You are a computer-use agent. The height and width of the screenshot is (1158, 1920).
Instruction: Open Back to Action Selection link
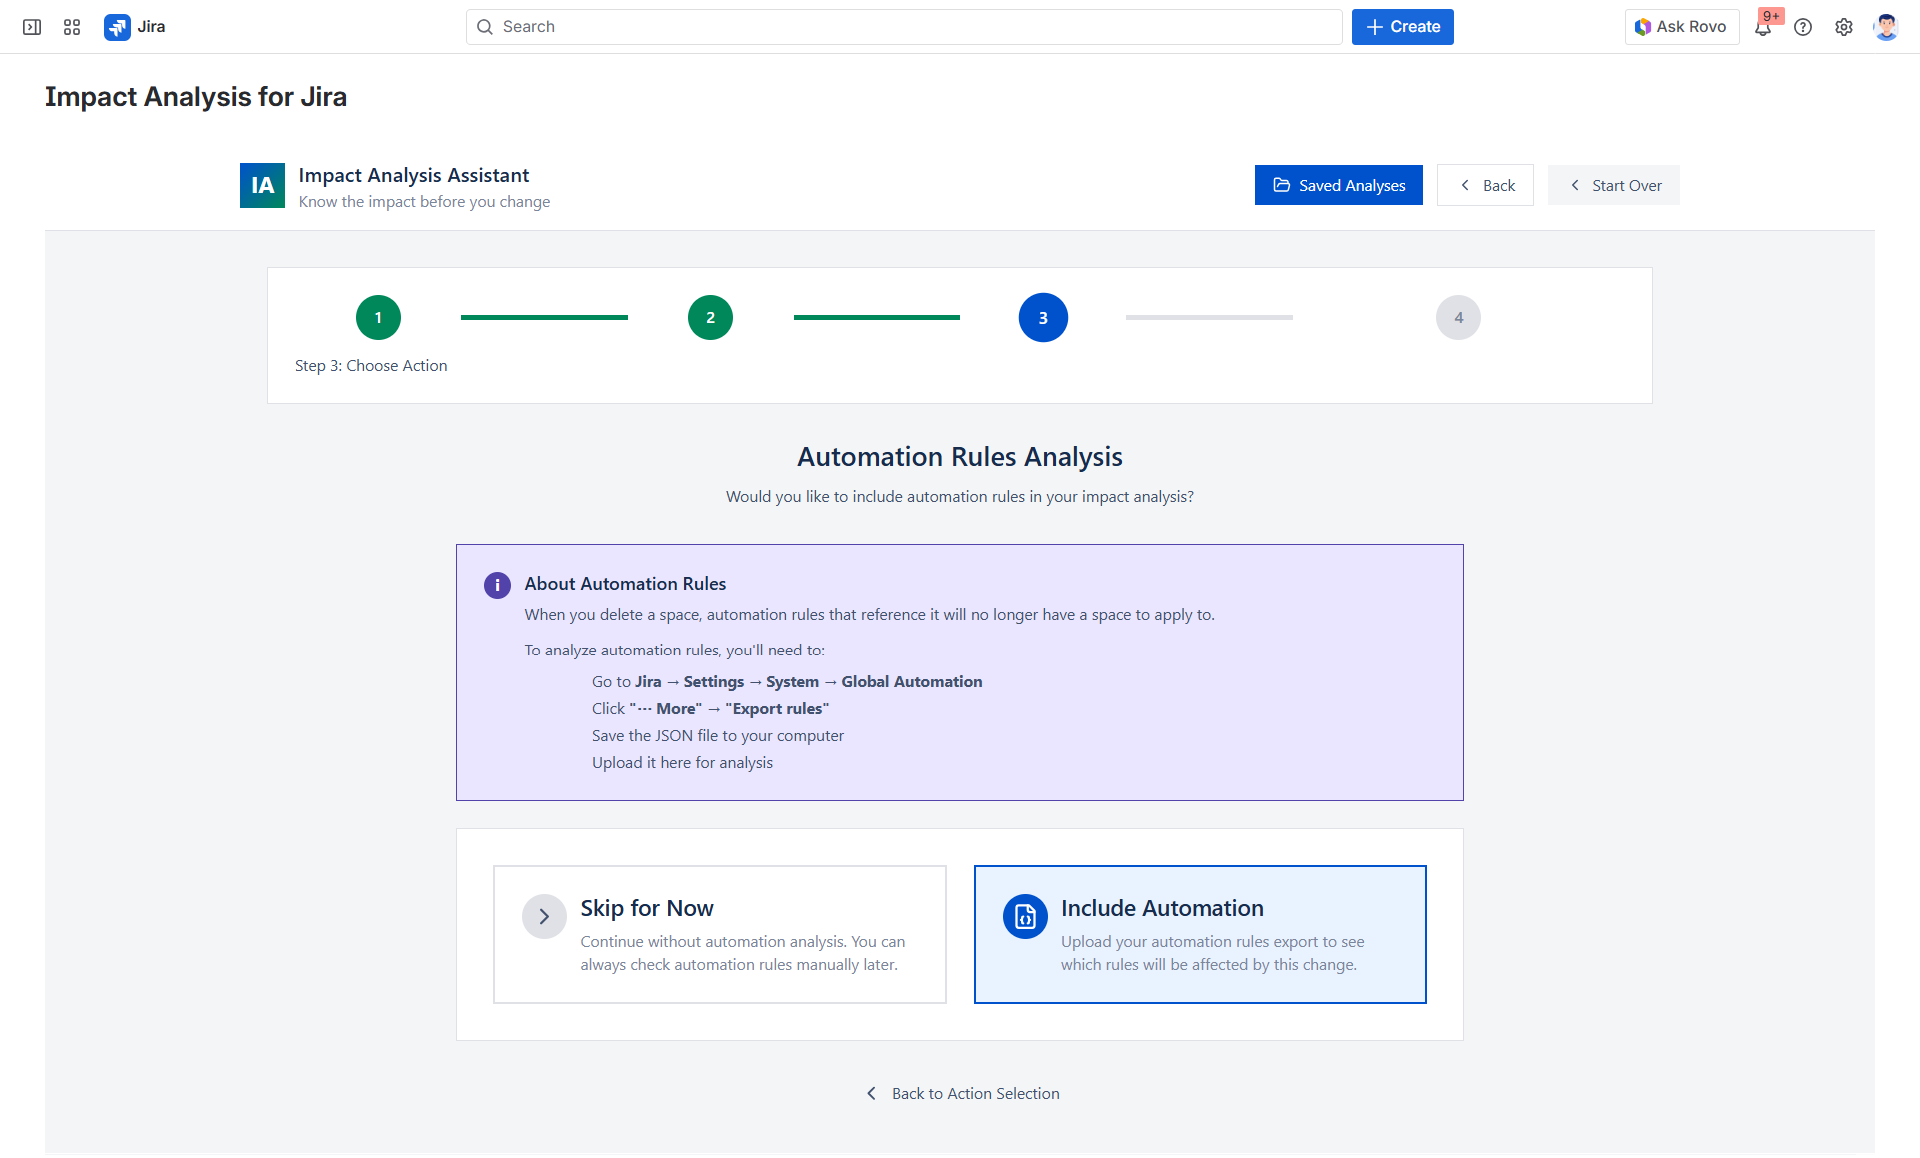pyautogui.click(x=975, y=1093)
